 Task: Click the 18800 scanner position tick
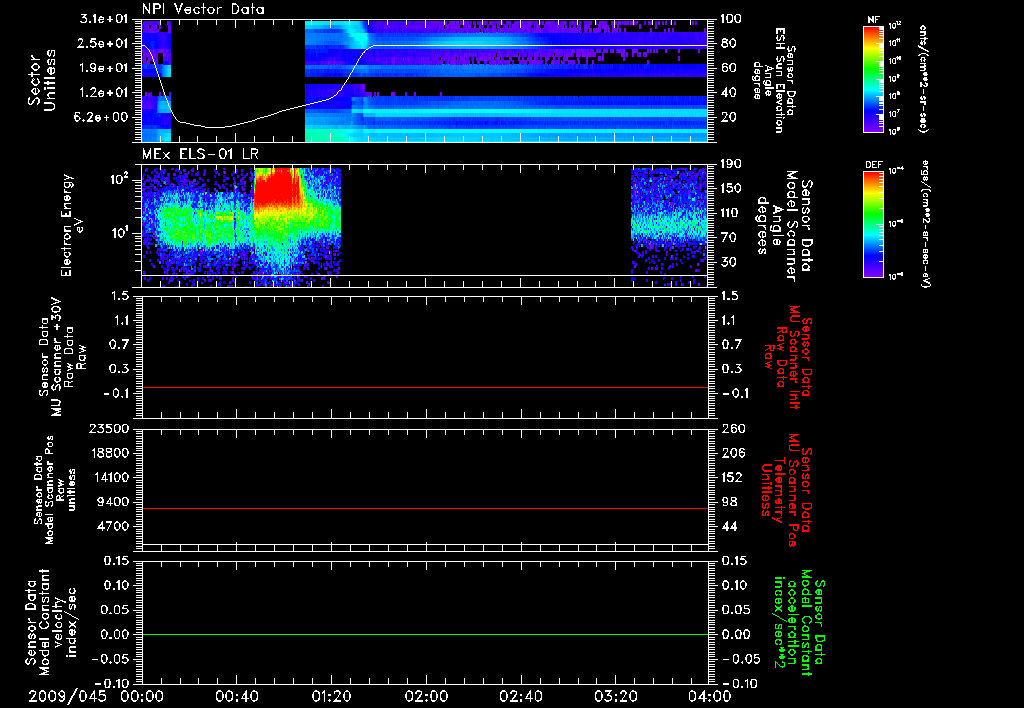click(109, 453)
